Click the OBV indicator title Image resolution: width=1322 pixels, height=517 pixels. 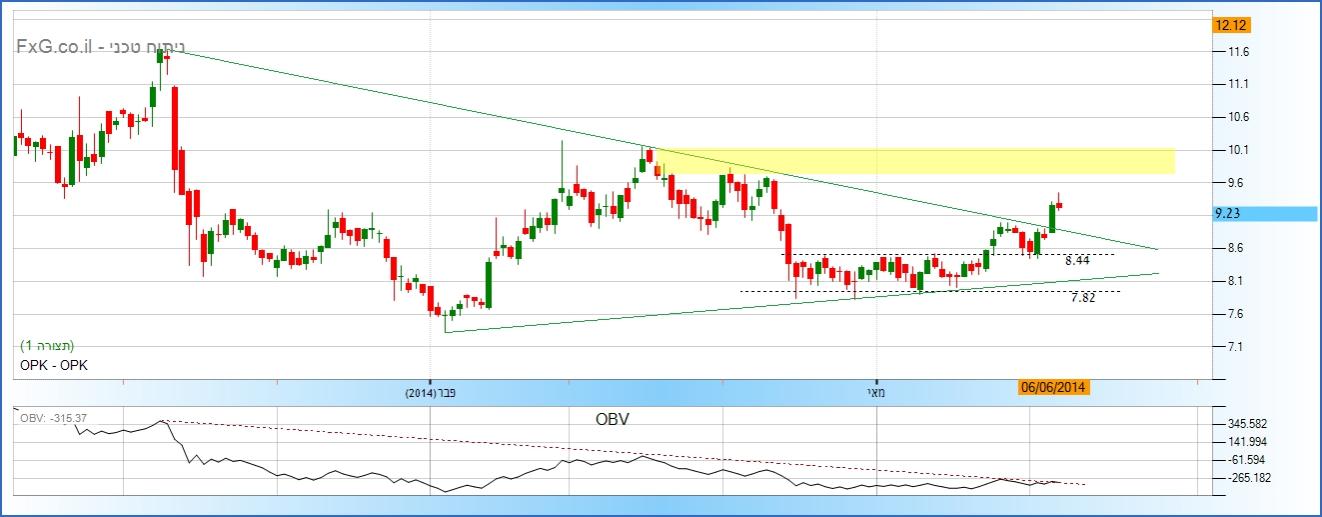(x=611, y=418)
